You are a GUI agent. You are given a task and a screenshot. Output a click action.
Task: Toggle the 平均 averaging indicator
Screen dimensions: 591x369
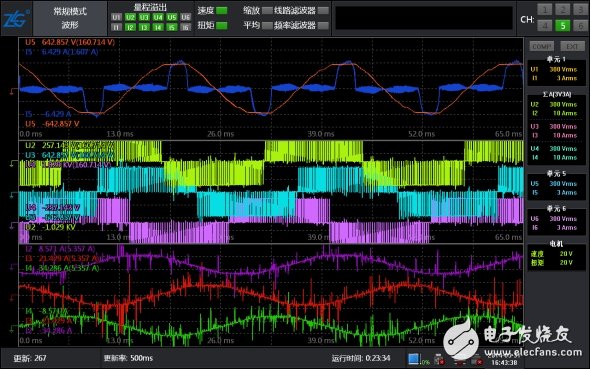[x=267, y=26]
